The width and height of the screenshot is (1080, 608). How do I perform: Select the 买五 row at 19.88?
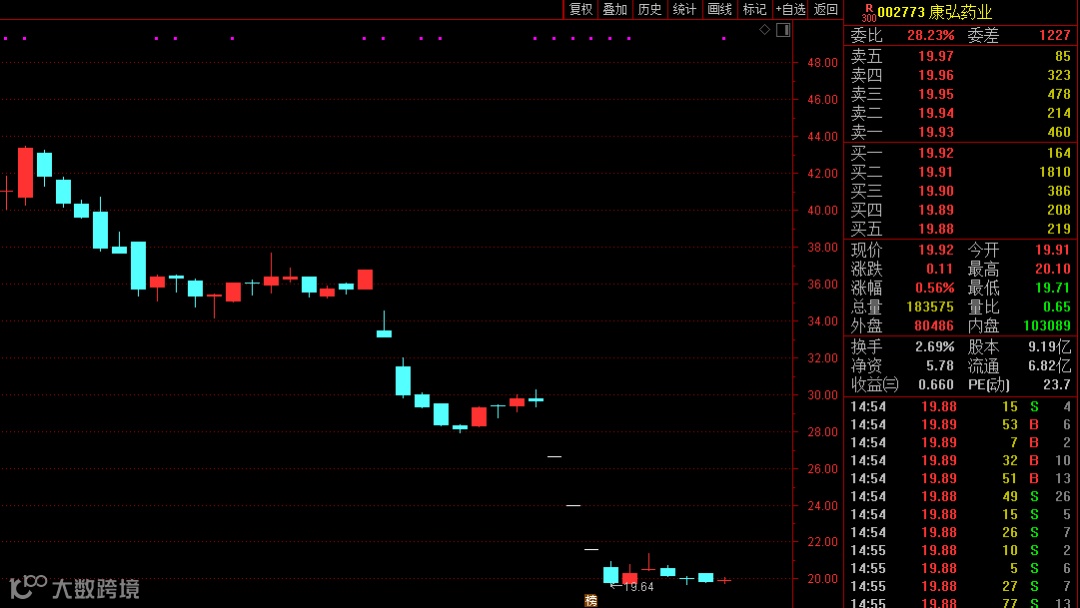click(961, 229)
